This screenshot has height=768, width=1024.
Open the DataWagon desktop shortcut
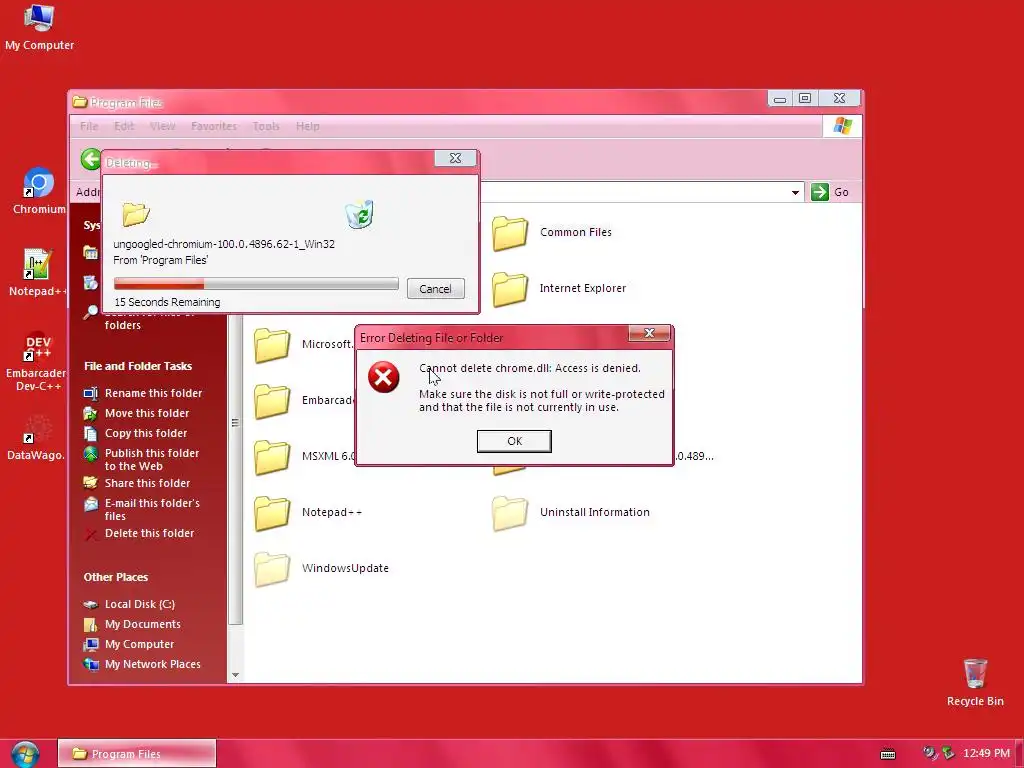pos(36,438)
